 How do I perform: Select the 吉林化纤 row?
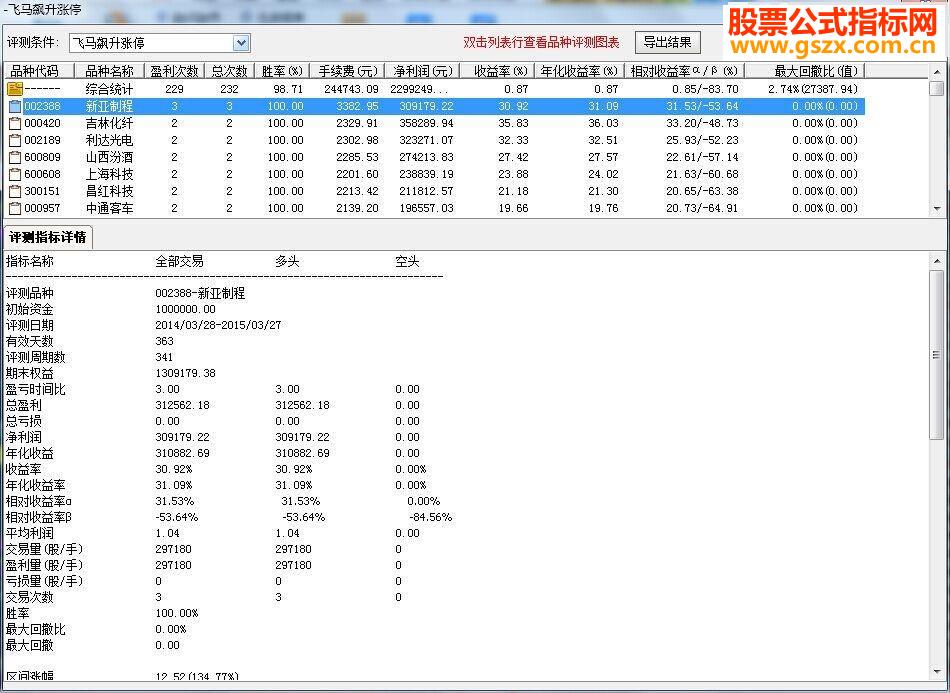(435, 124)
